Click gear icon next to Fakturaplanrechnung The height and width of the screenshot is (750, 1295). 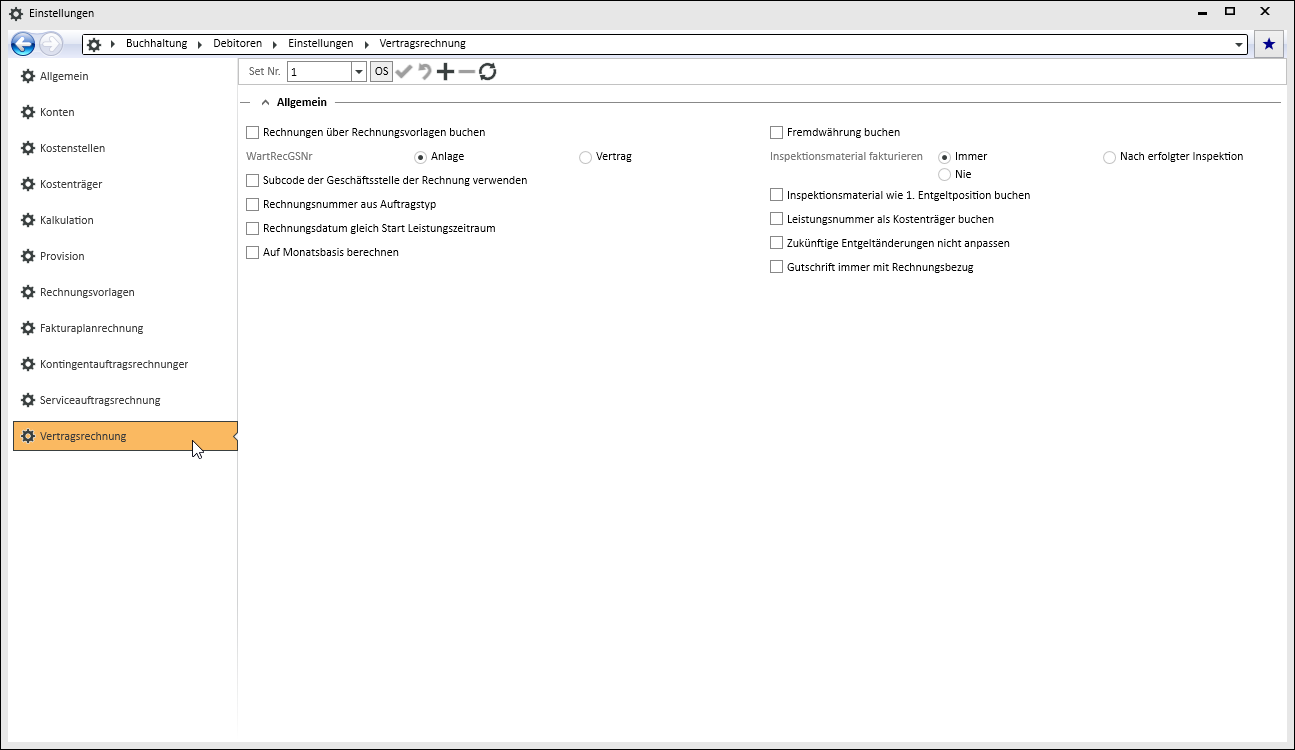tap(28, 328)
